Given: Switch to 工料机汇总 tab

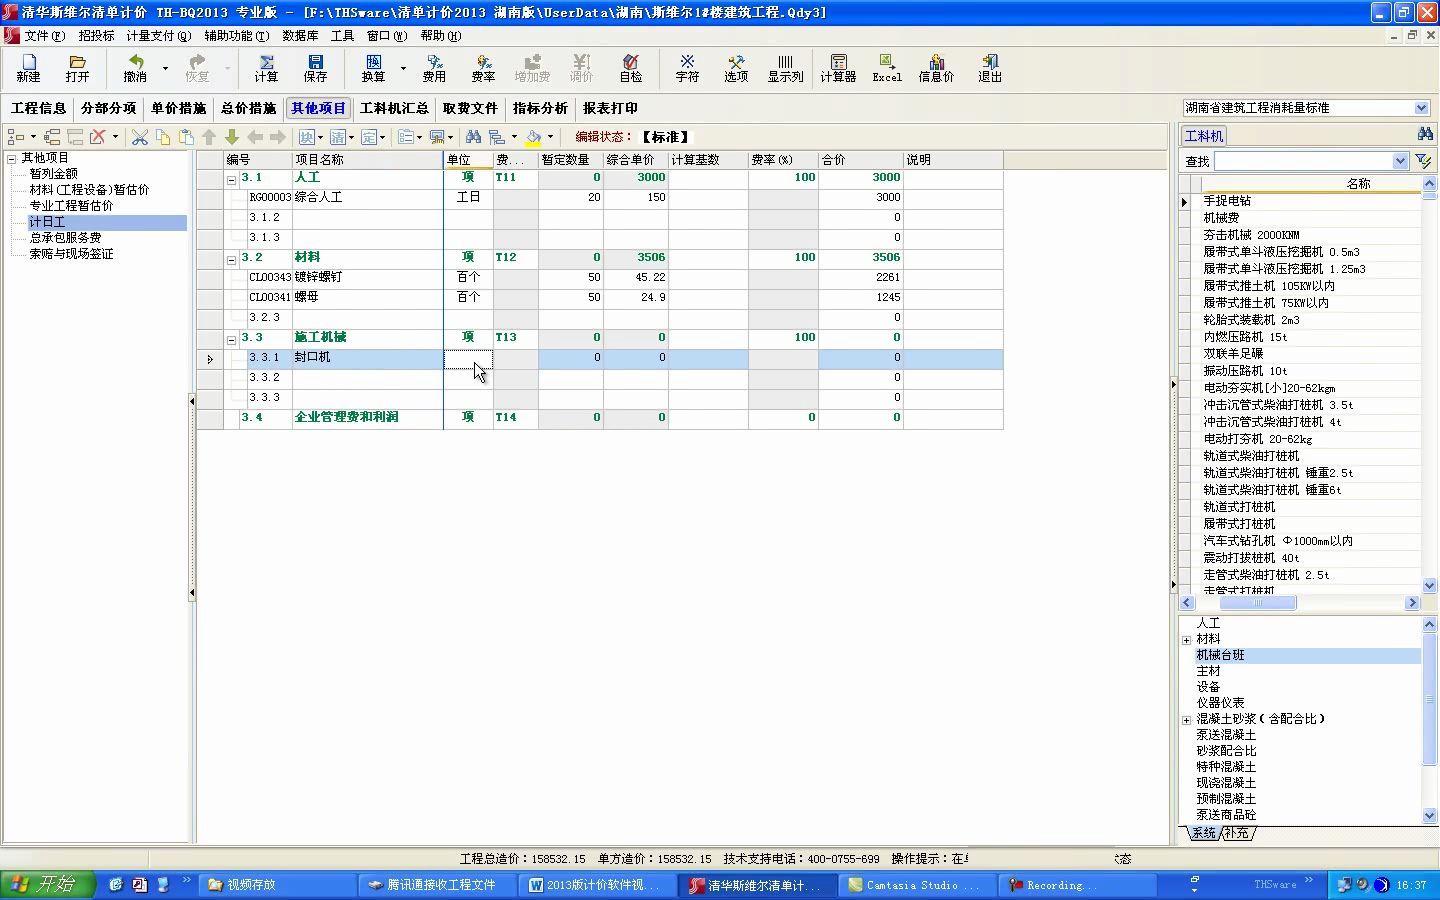Looking at the screenshot, I should 394,108.
